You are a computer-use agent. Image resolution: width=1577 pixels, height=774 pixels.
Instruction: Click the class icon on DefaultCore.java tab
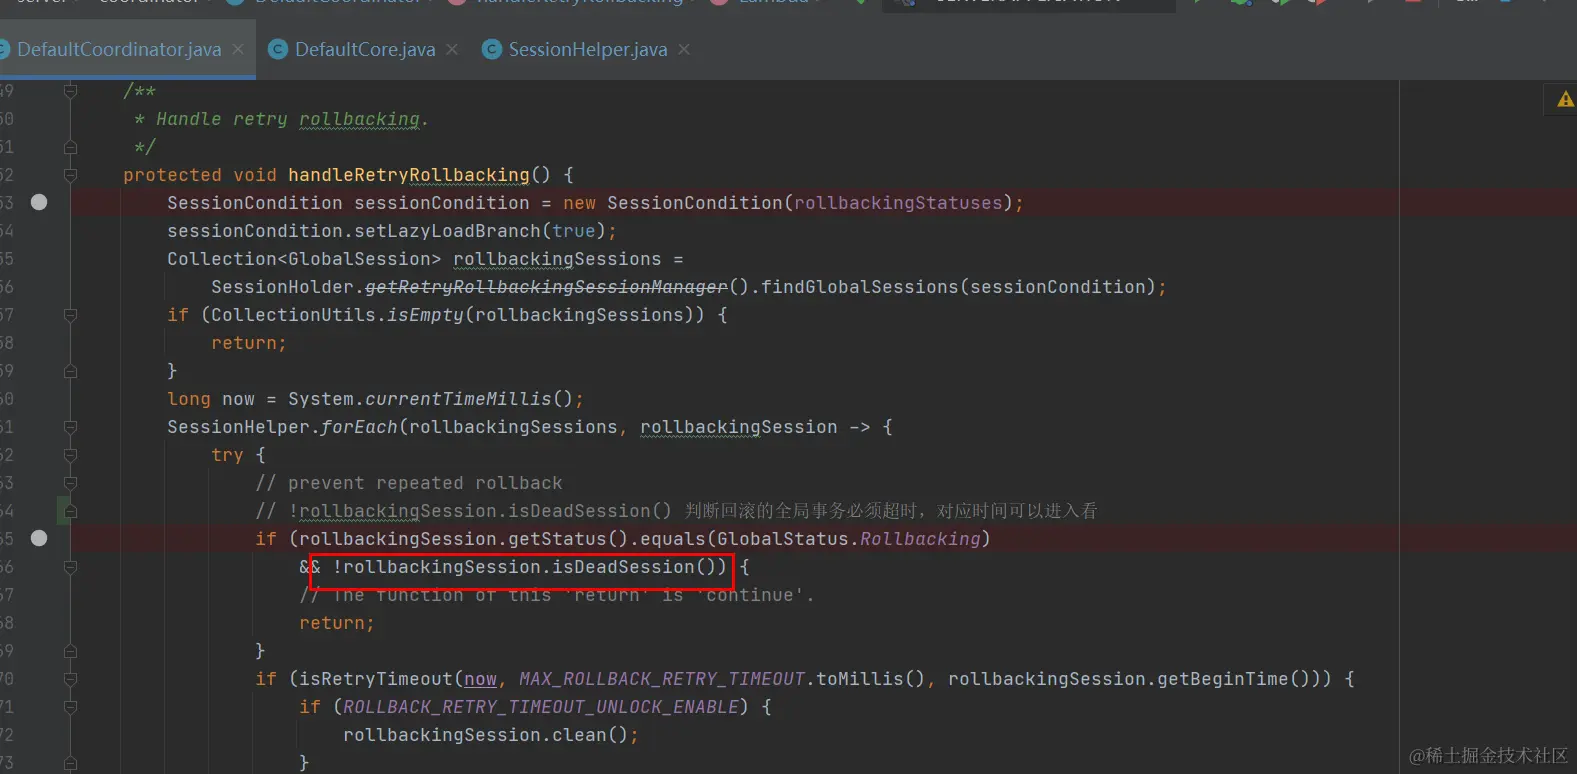tap(279, 49)
